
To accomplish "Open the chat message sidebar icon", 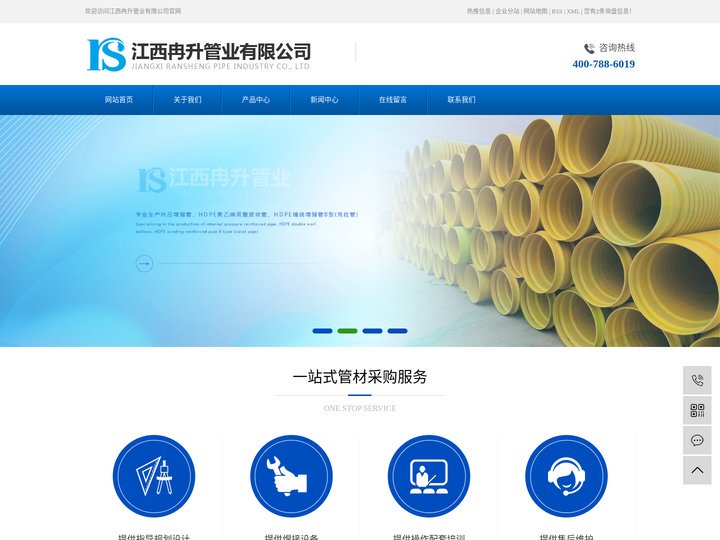I will [697, 440].
